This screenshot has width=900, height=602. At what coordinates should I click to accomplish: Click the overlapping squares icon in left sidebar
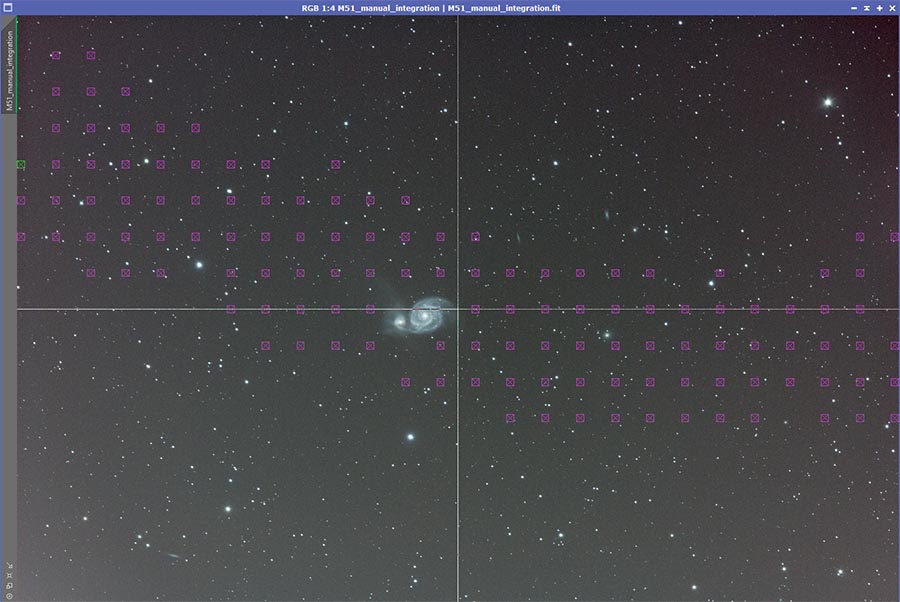[x=8, y=586]
